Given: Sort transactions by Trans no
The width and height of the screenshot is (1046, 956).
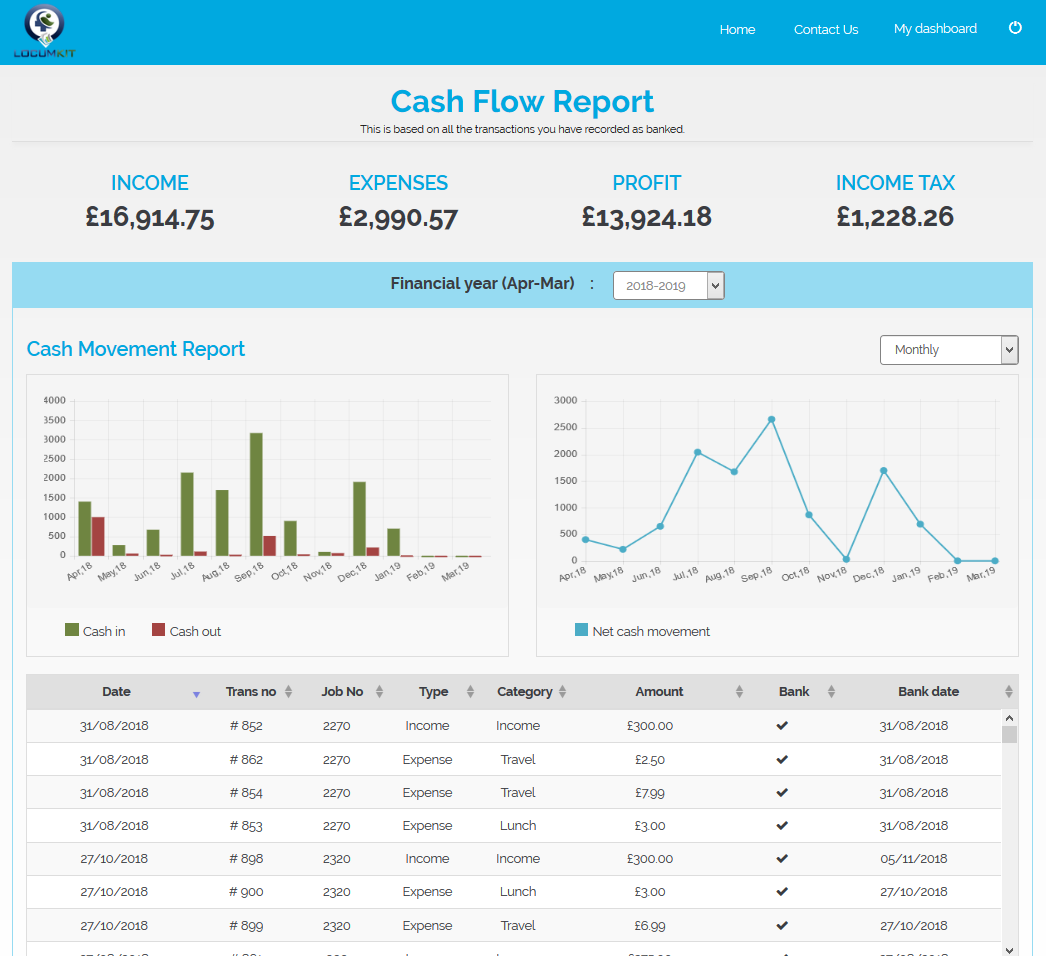Looking at the screenshot, I should tap(290, 691).
